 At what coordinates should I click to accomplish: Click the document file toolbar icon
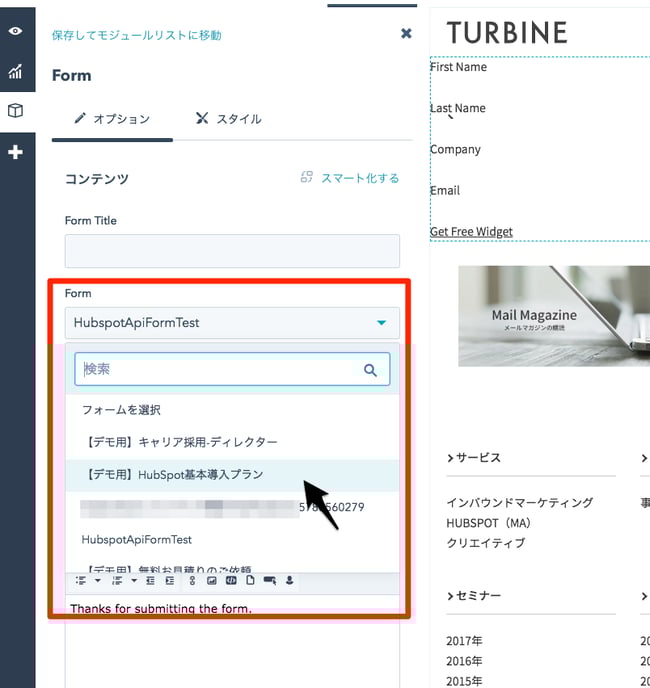[x=250, y=580]
